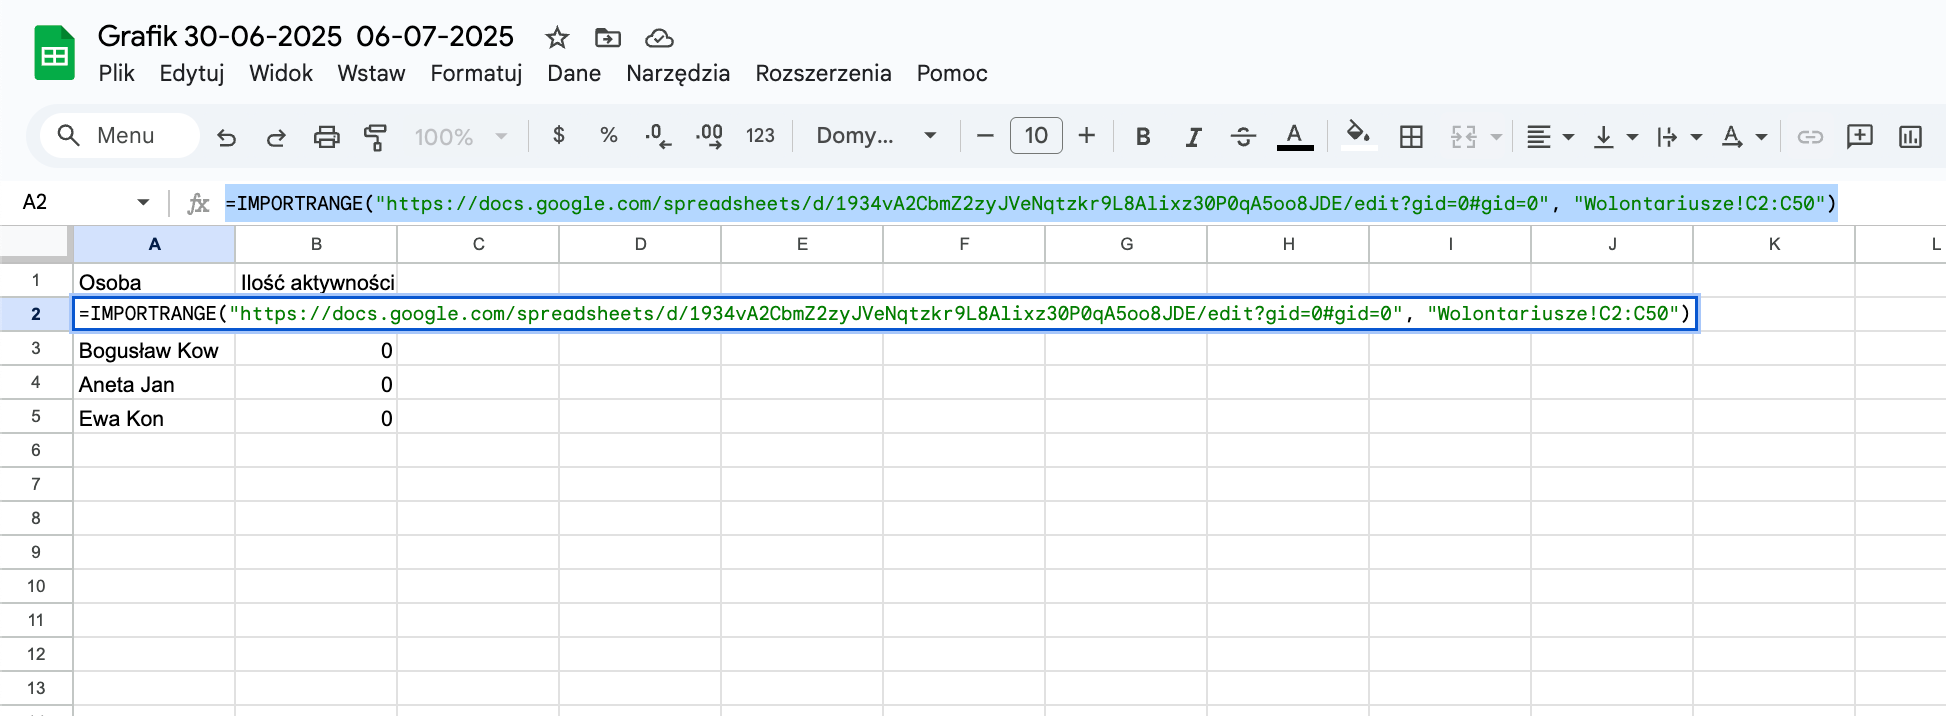Activate the paint format tool
Image resolution: width=1946 pixels, height=716 pixels.
(376, 136)
